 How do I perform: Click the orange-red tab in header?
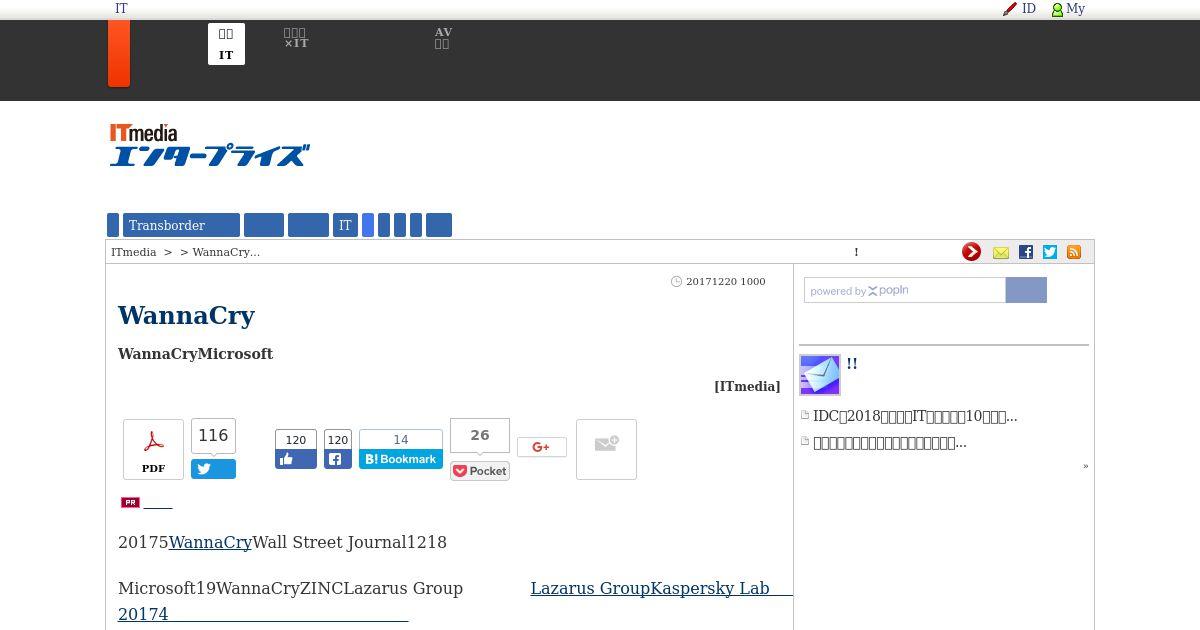click(x=119, y=53)
